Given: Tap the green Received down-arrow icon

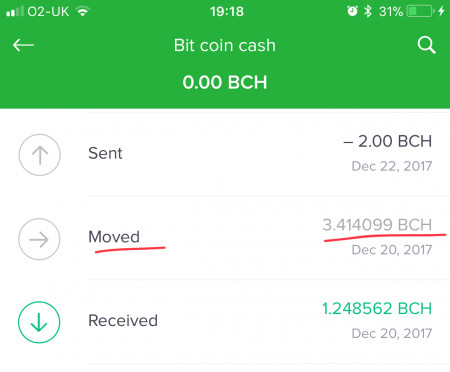Looking at the screenshot, I should click(39, 322).
